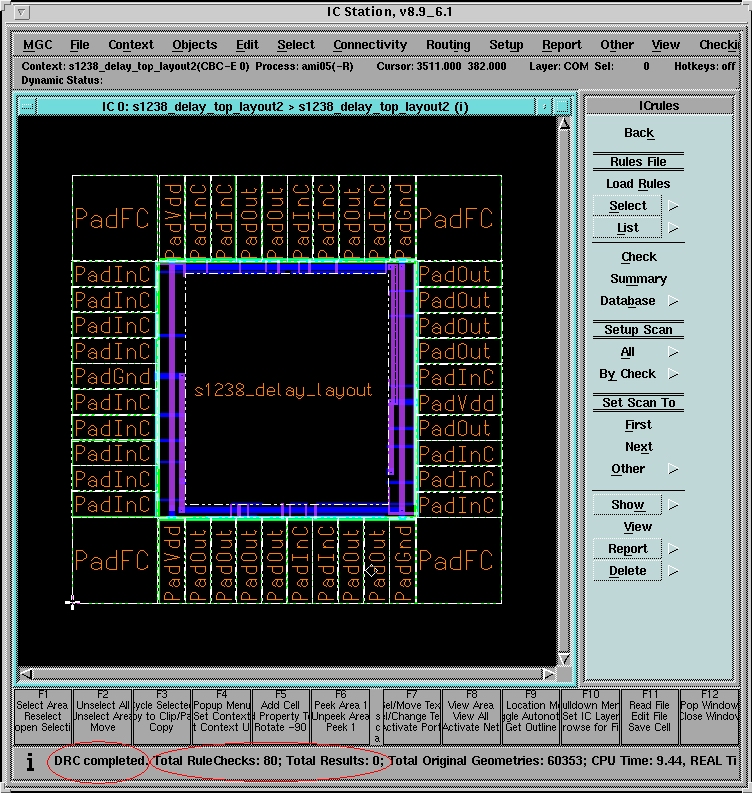Expand the By Check submenu arrow
The height and width of the screenshot is (793, 752).
(673, 374)
